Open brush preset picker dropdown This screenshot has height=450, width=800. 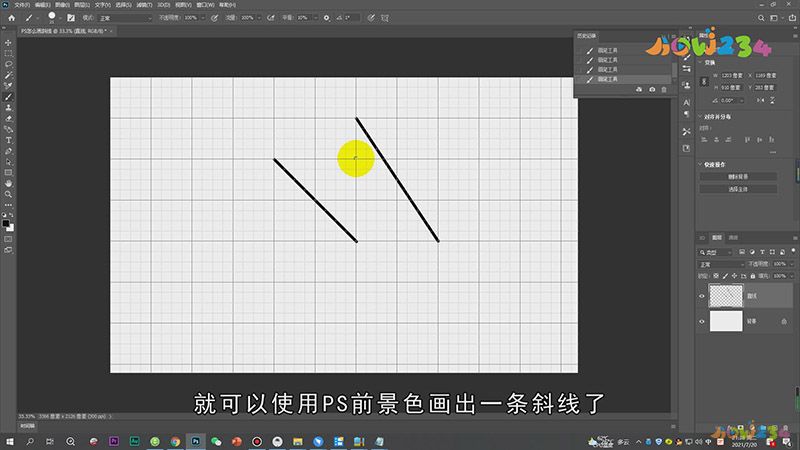point(60,18)
